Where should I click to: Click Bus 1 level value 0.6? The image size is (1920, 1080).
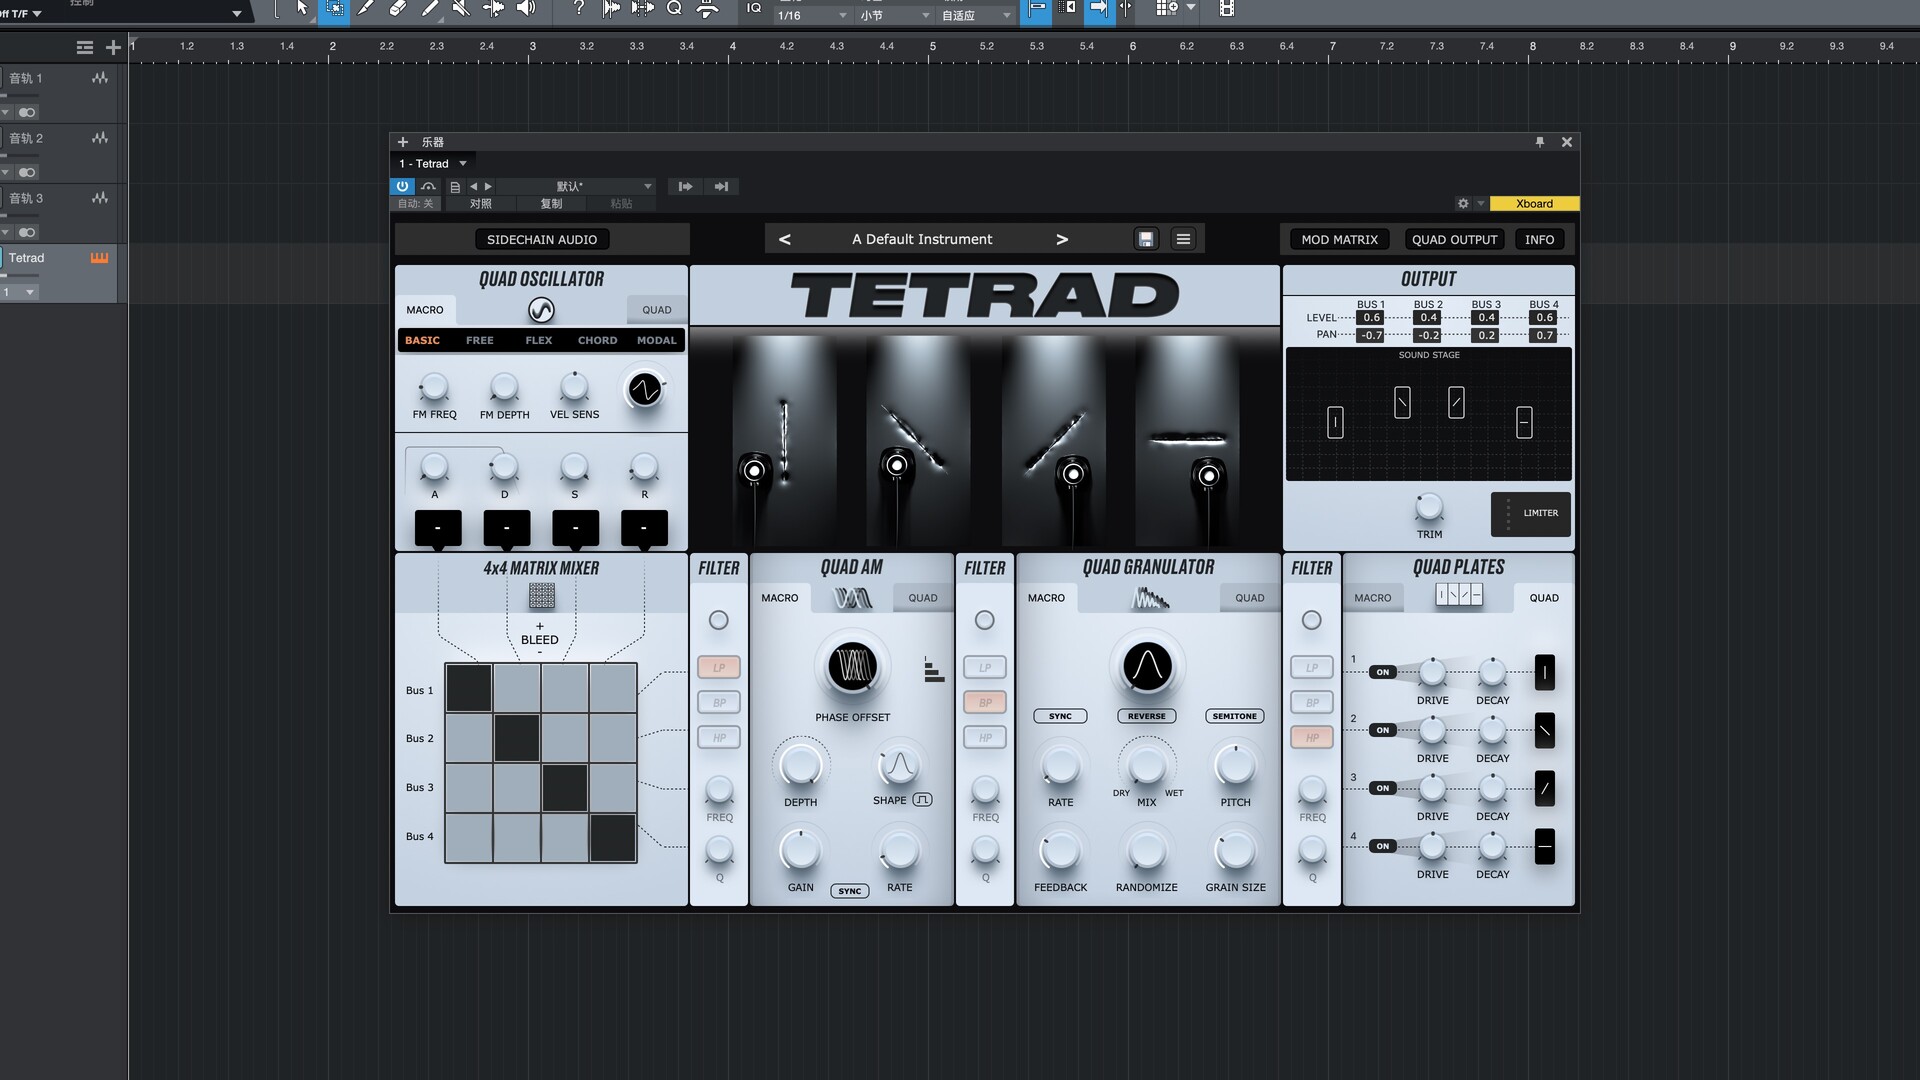[x=1371, y=318]
